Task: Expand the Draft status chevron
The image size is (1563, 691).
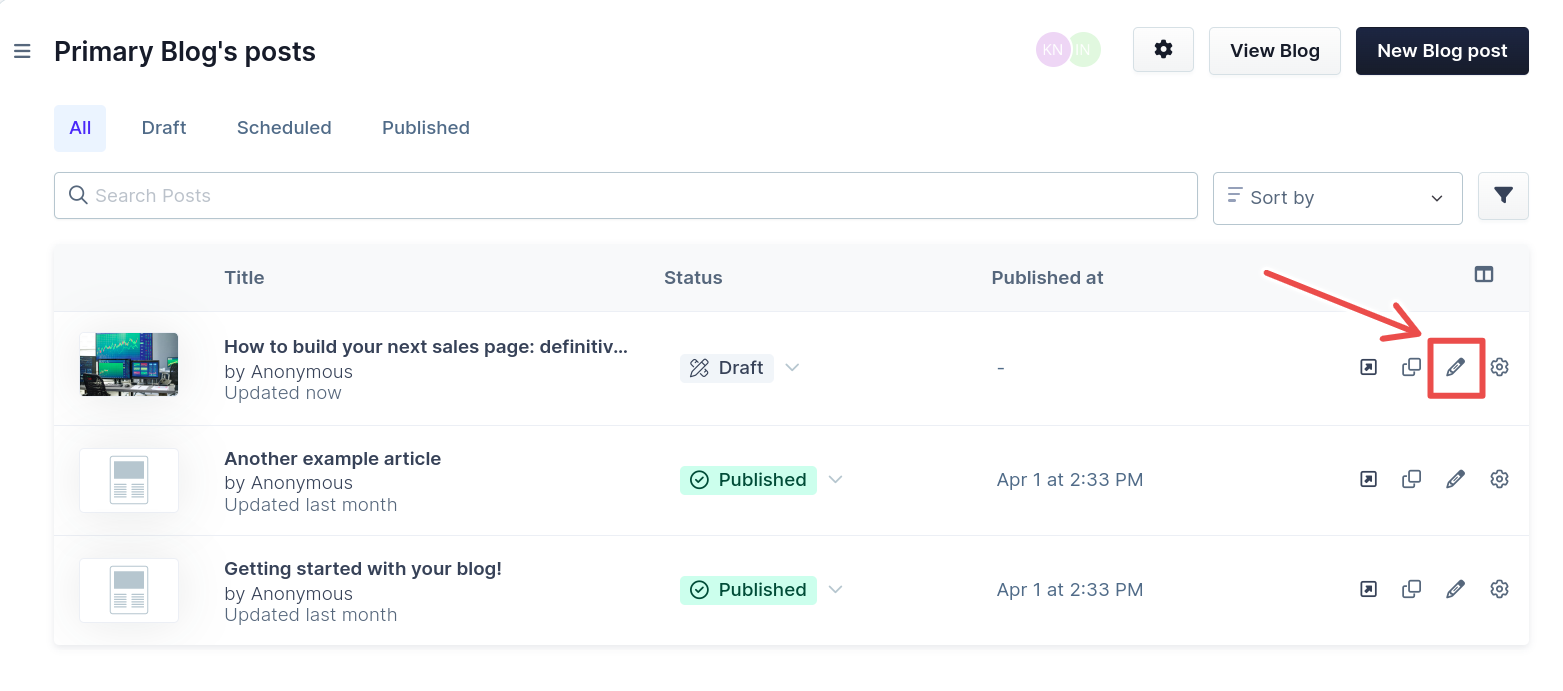Action: 791,368
